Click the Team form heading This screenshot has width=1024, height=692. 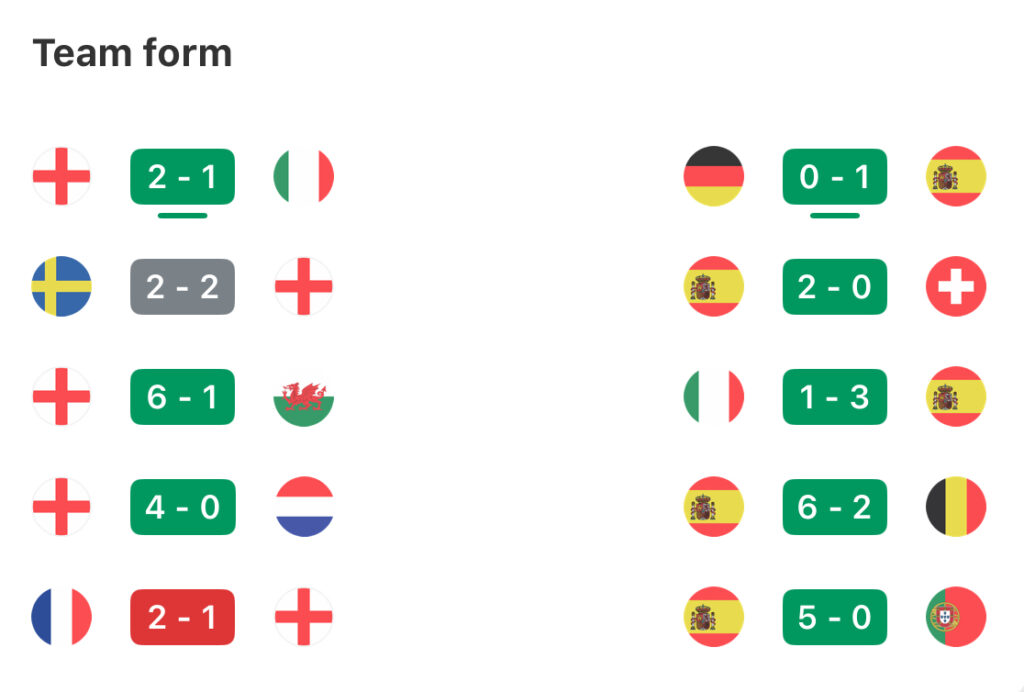pos(133,53)
